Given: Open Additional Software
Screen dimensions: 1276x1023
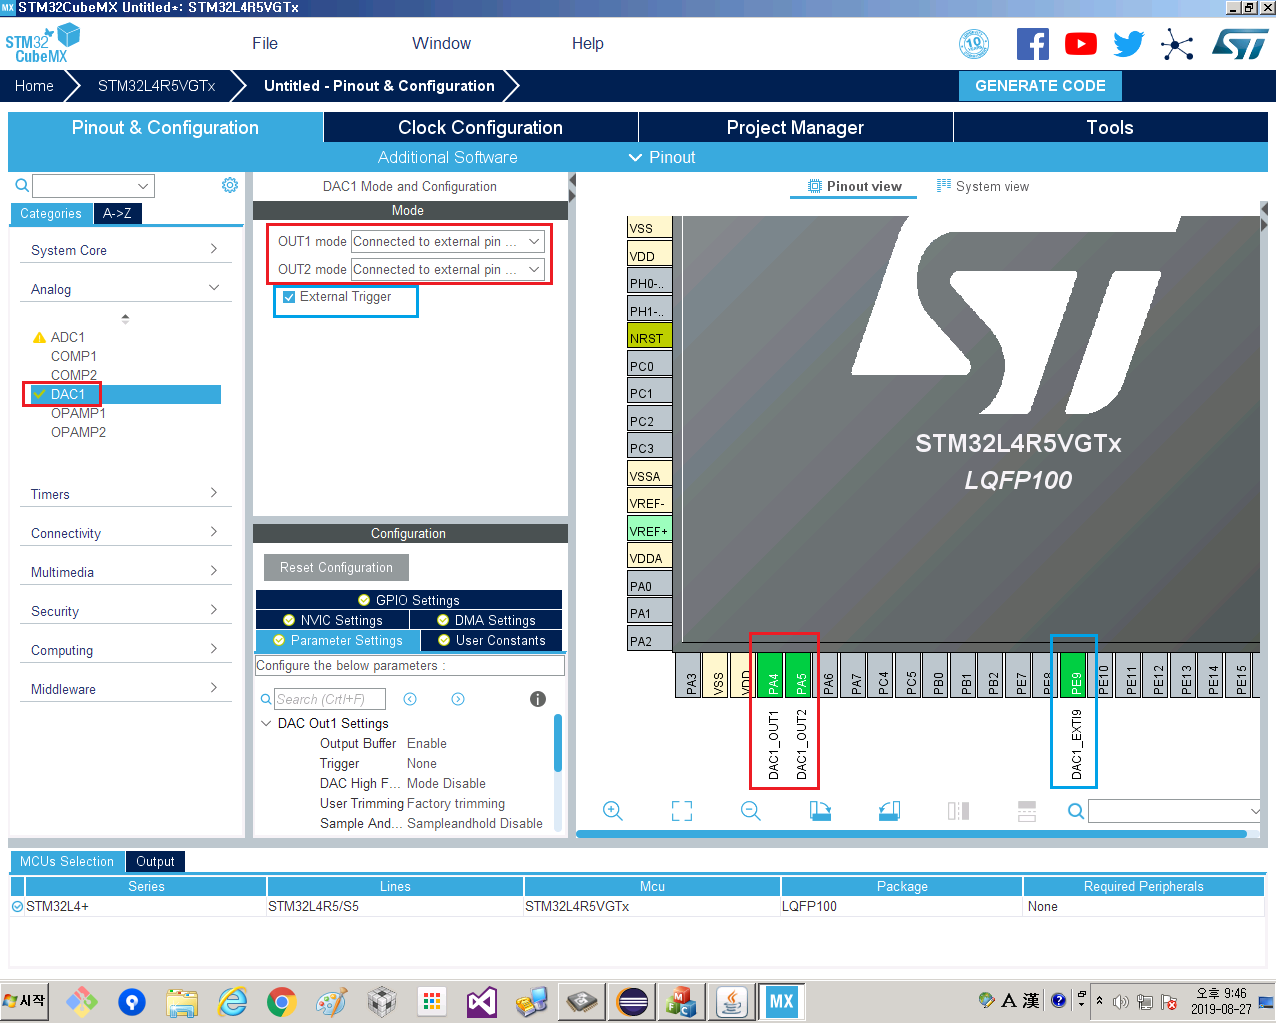Looking at the screenshot, I should tap(447, 157).
